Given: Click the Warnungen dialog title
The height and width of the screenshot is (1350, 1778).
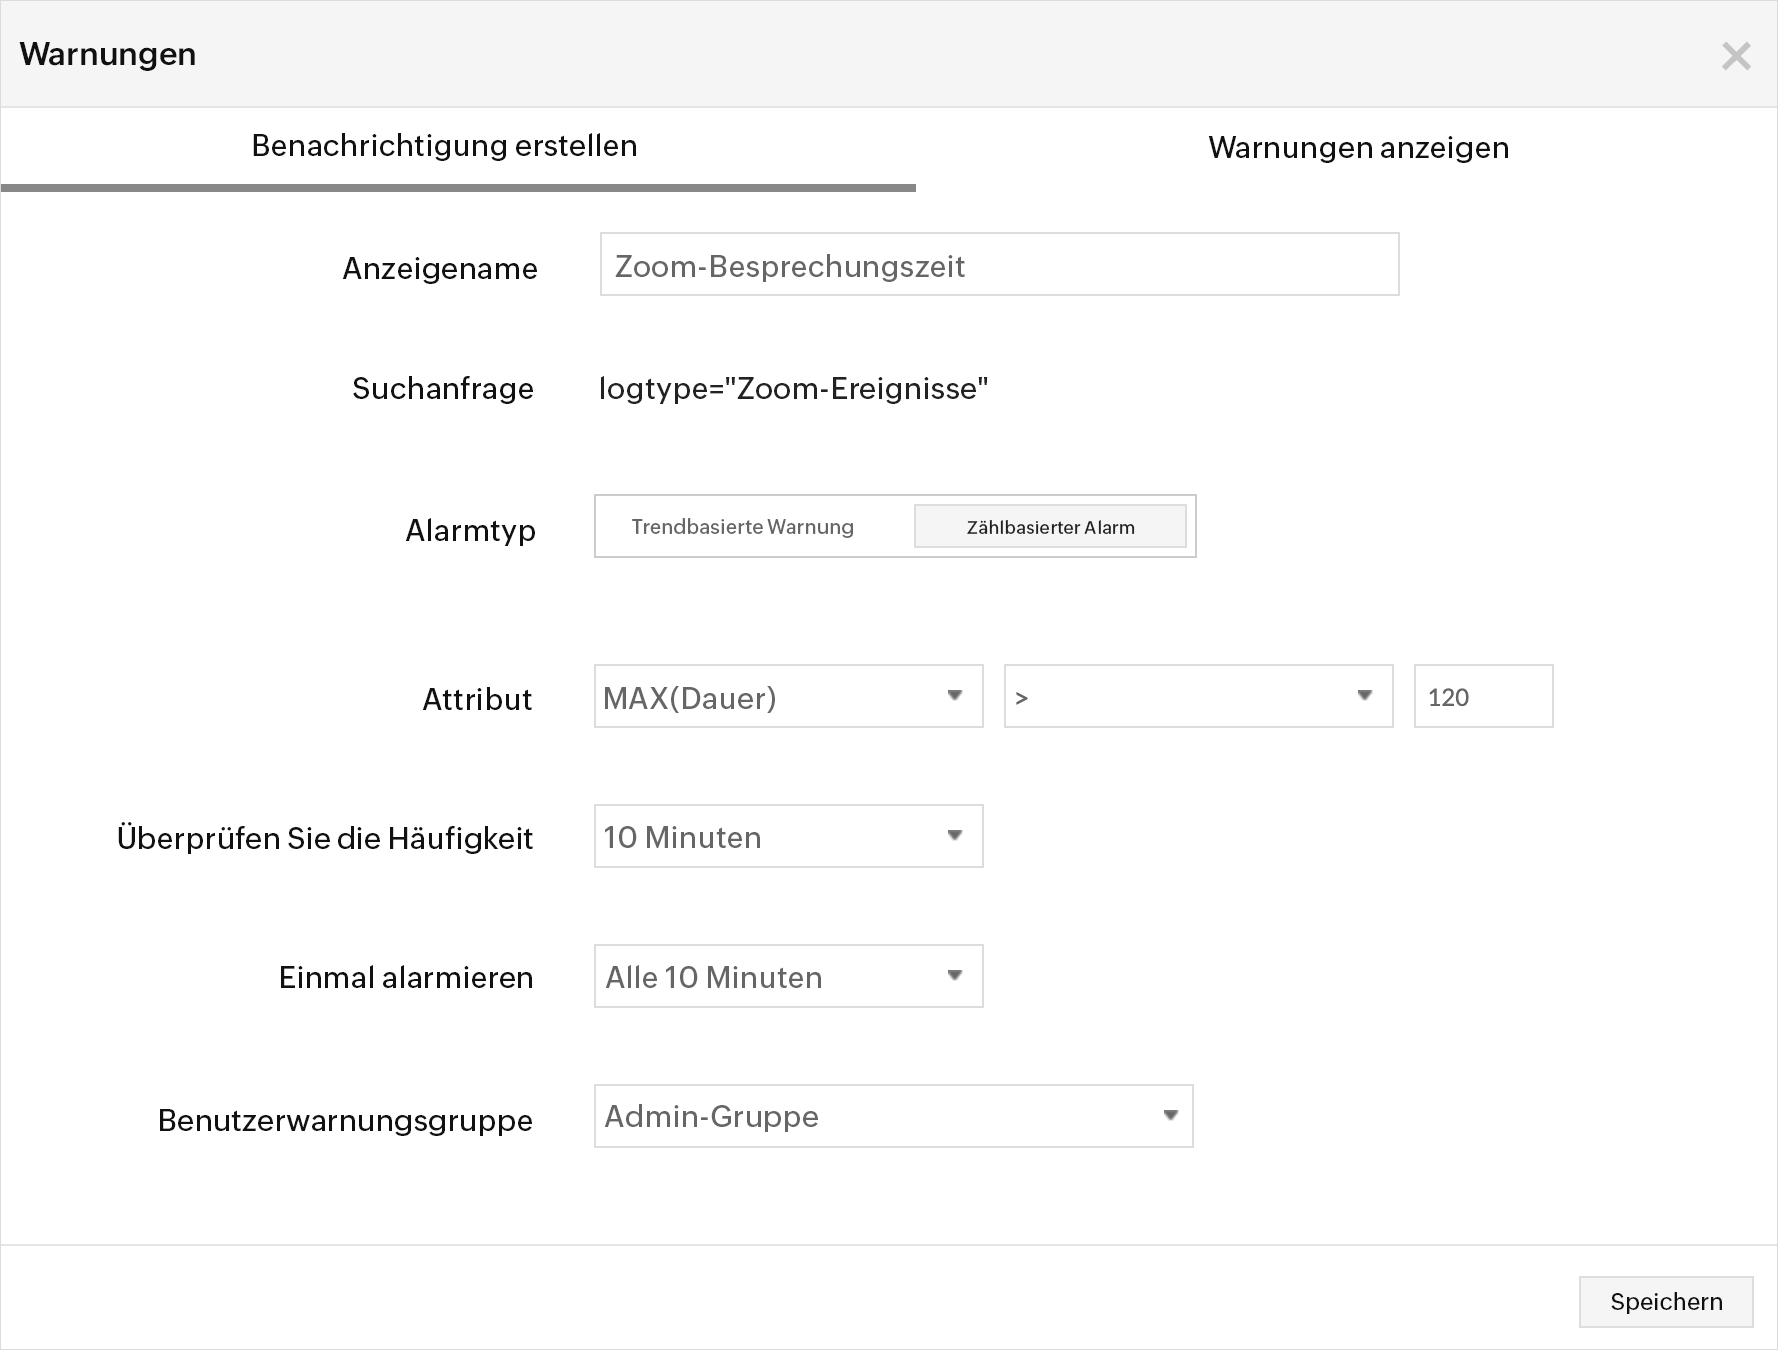Looking at the screenshot, I should point(108,54).
